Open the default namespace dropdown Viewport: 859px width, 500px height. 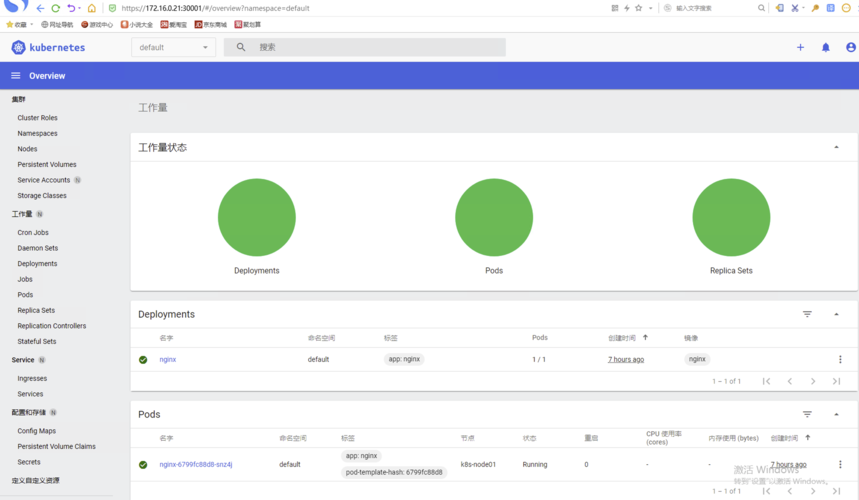[173, 47]
